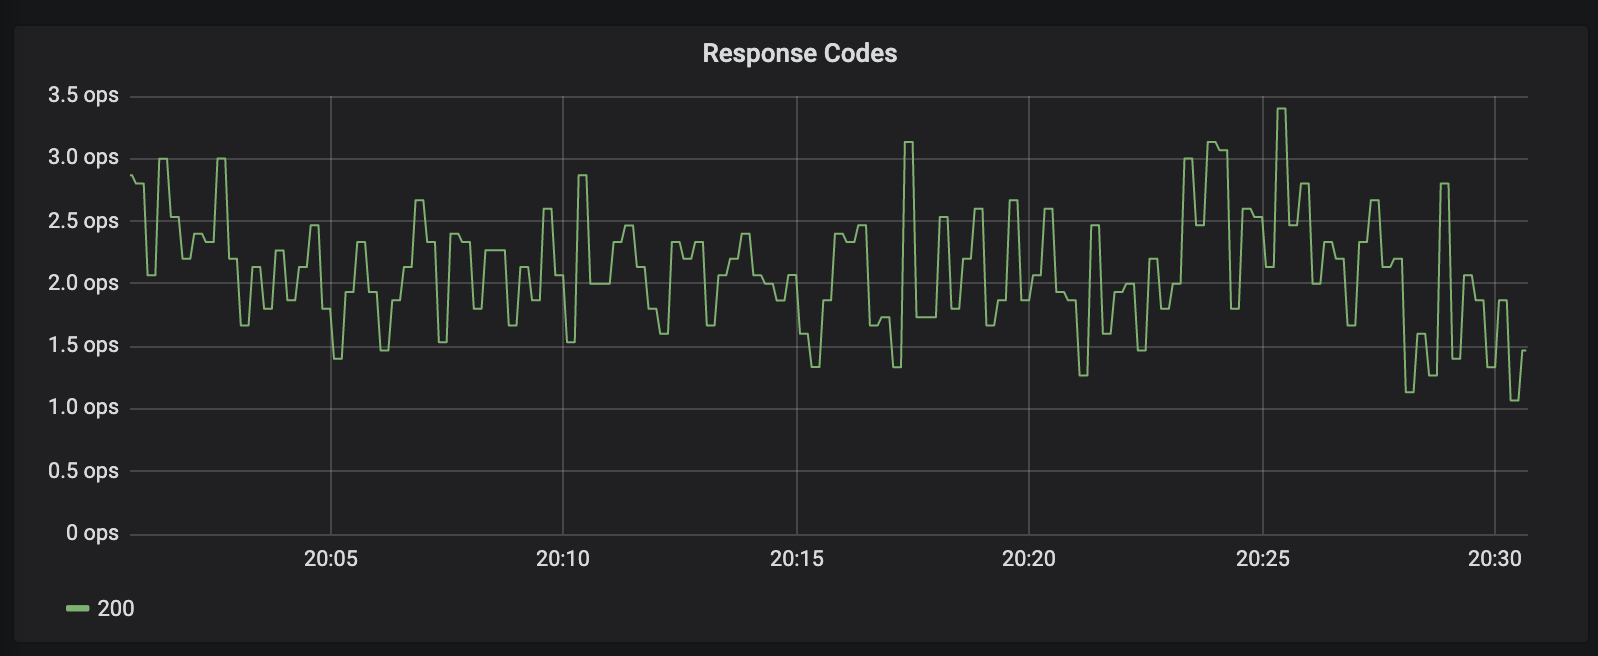Click the 2.0 ops y-axis label
The height and width of the screenshot is (656, 1598).
[83, 282]
